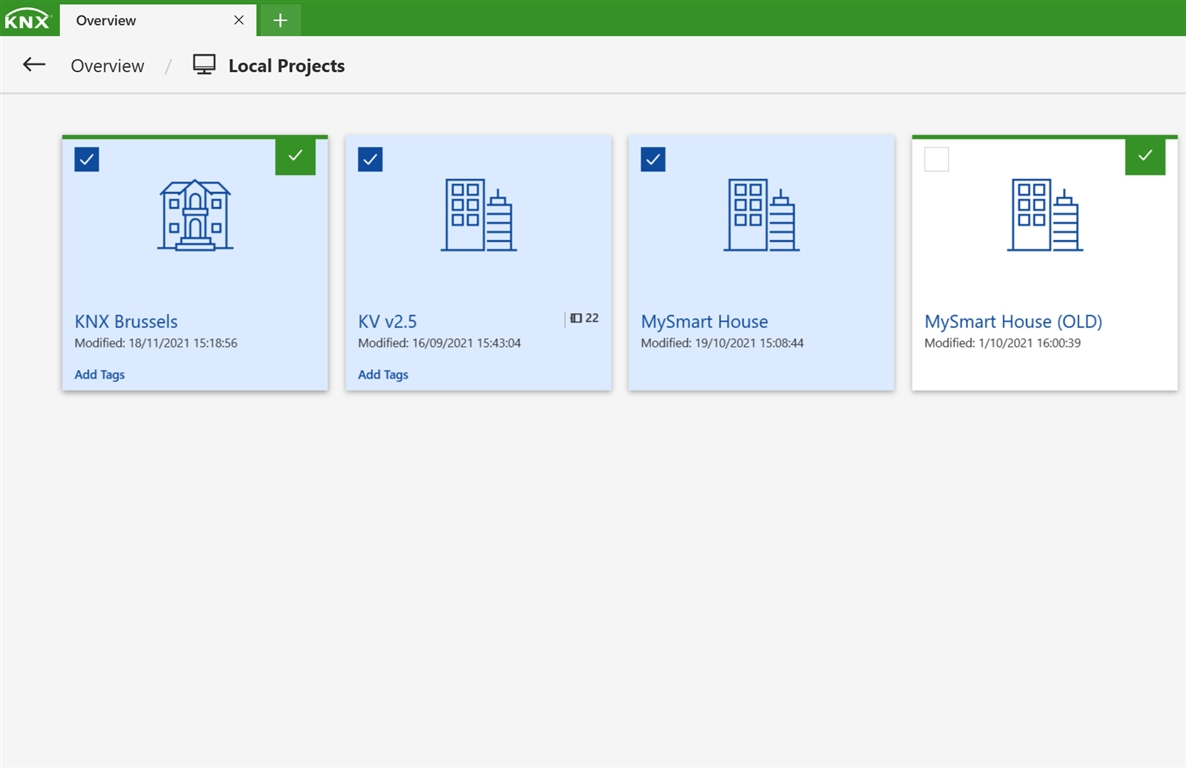The width and height of the screenshot is (1186, 768).
Task: Click Add Tags on KNX Brussels
Action: point(100,375)
